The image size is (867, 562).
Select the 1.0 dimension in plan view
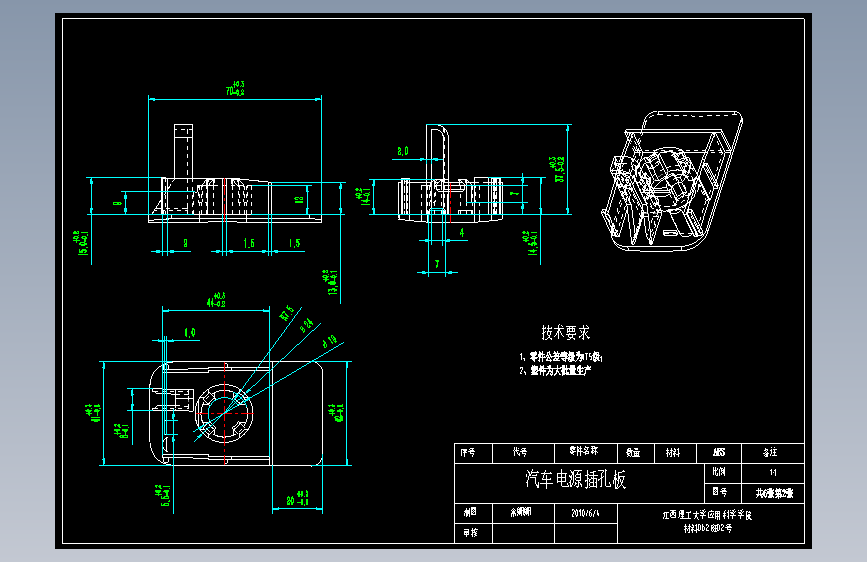tap(190, 332)
